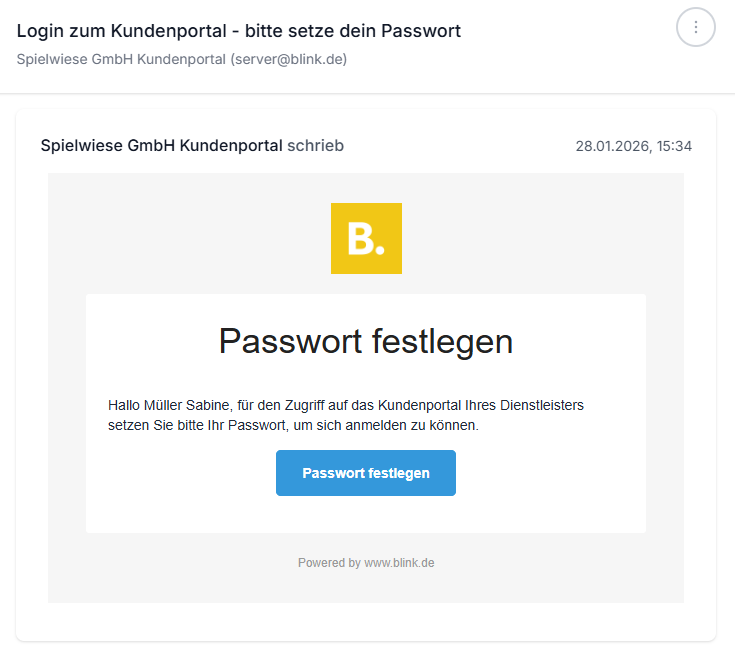
Task: Click the Hallo Müller Sabine greeting text
Action: [x=169, y=405]
